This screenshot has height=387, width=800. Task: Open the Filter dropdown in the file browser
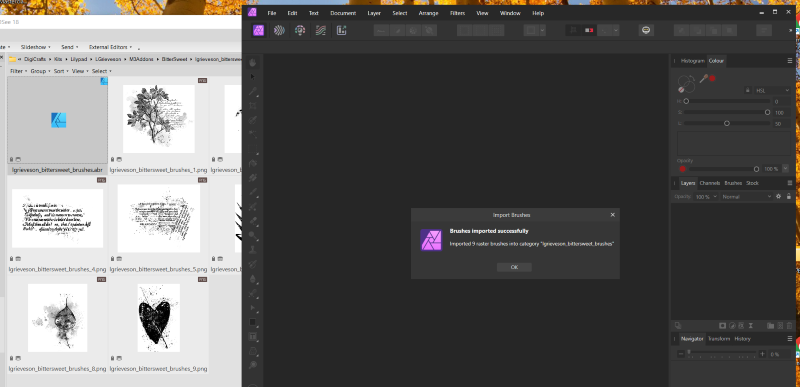tap(18, 71)
